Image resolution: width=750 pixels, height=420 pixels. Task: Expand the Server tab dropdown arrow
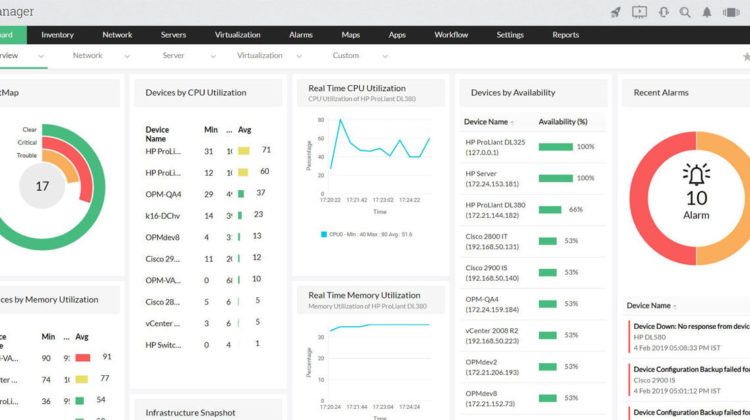(x=213, y=56)
